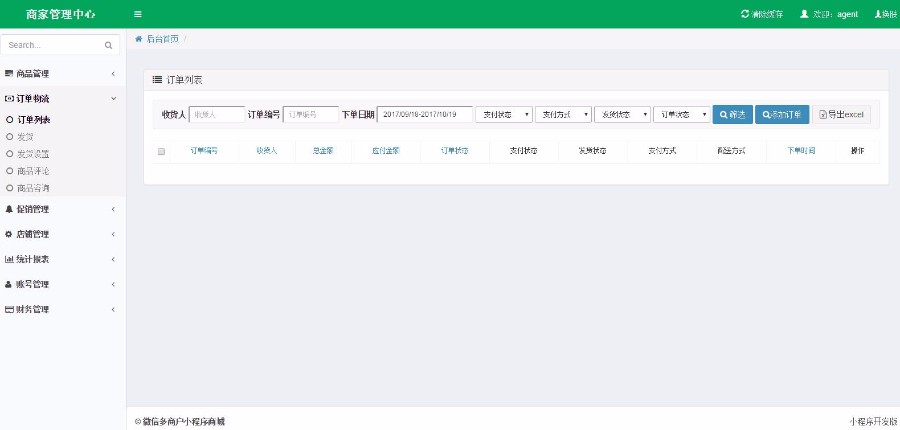Tick the select-all checkbox in table header
Viewport: 900px width, 430px height.
coord(161,152)
